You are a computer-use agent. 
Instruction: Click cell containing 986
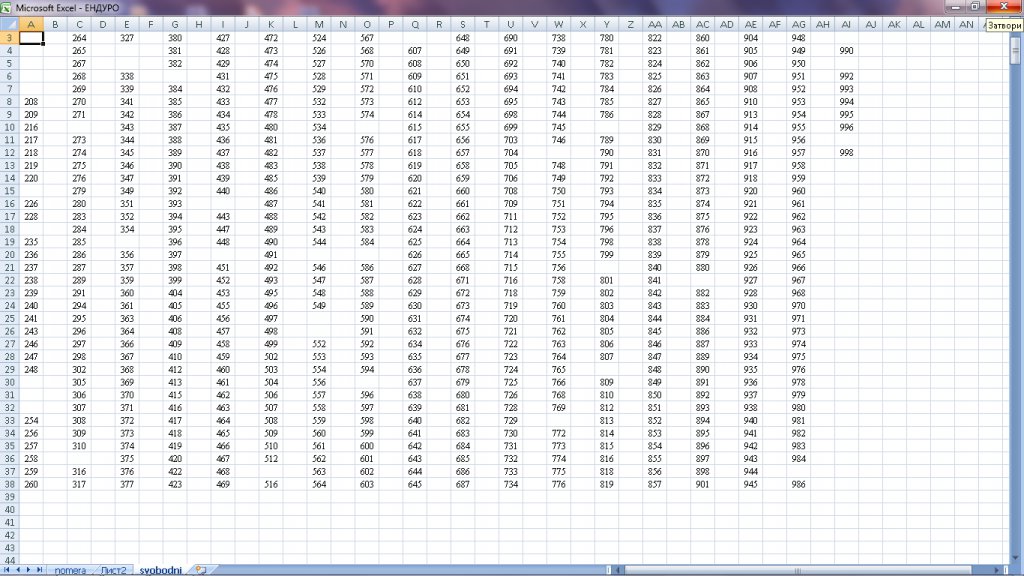pyautogui.click(x=799, y=485)
